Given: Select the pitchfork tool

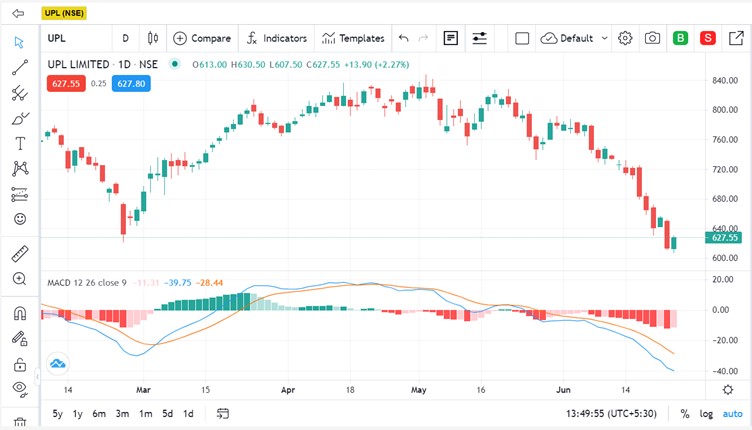Looking at the screenshot, I should (20, 93).
